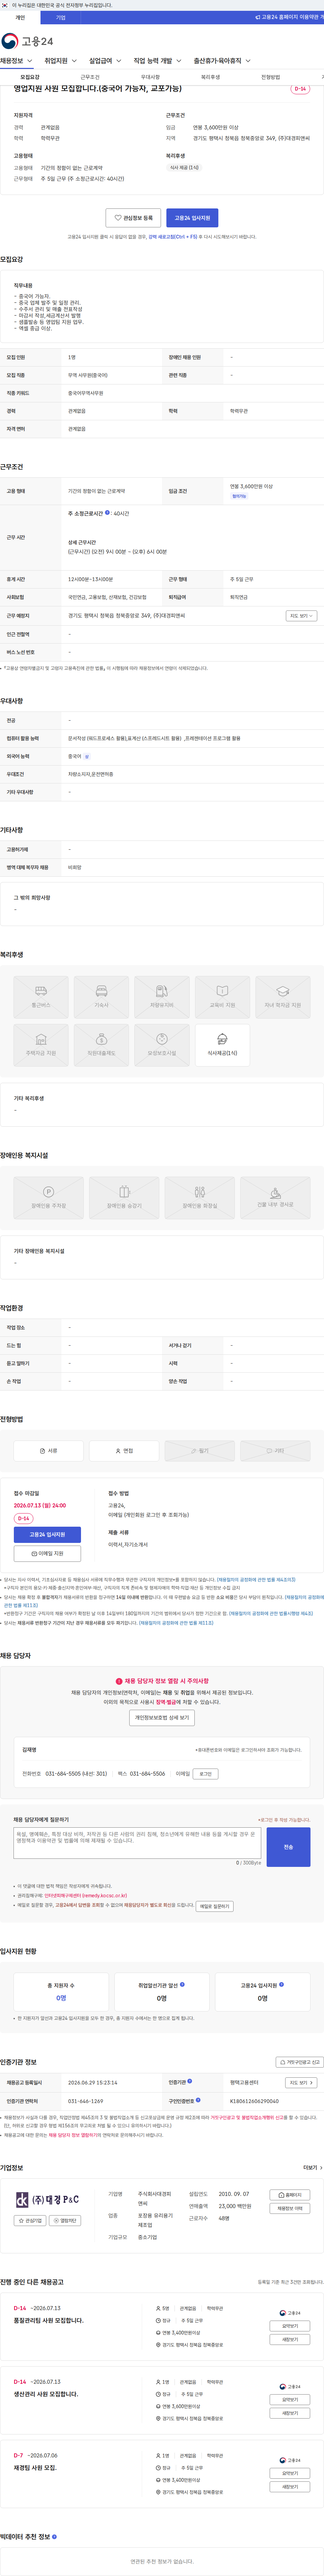Image resolution: width=324 pixels, height=2576 pixels.
Task: Expand the 실업급여 menu
Action: pyautogui.click(x=105, y=61)
